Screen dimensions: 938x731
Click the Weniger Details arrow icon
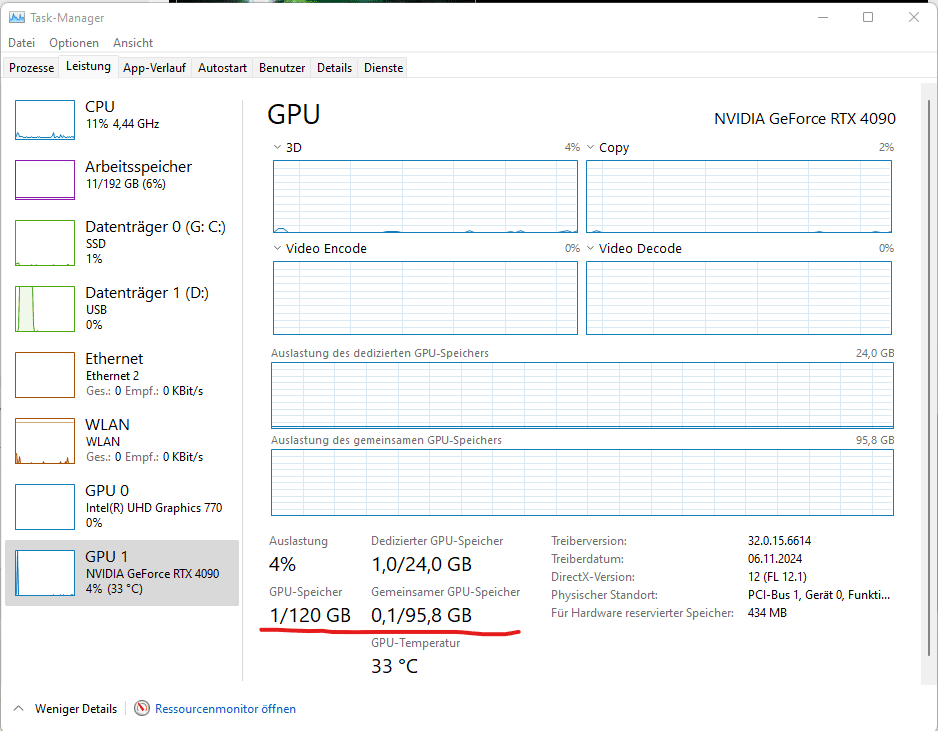coord(18,709)
